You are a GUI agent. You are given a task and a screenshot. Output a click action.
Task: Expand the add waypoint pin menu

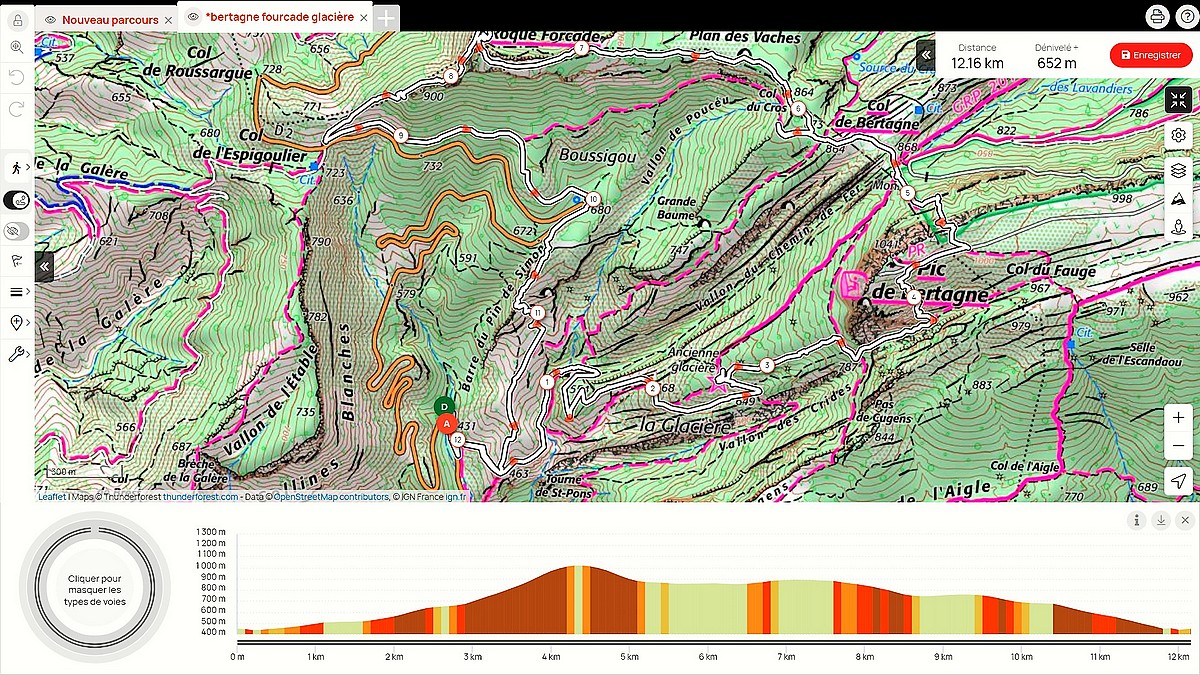(x=17, y=323)
